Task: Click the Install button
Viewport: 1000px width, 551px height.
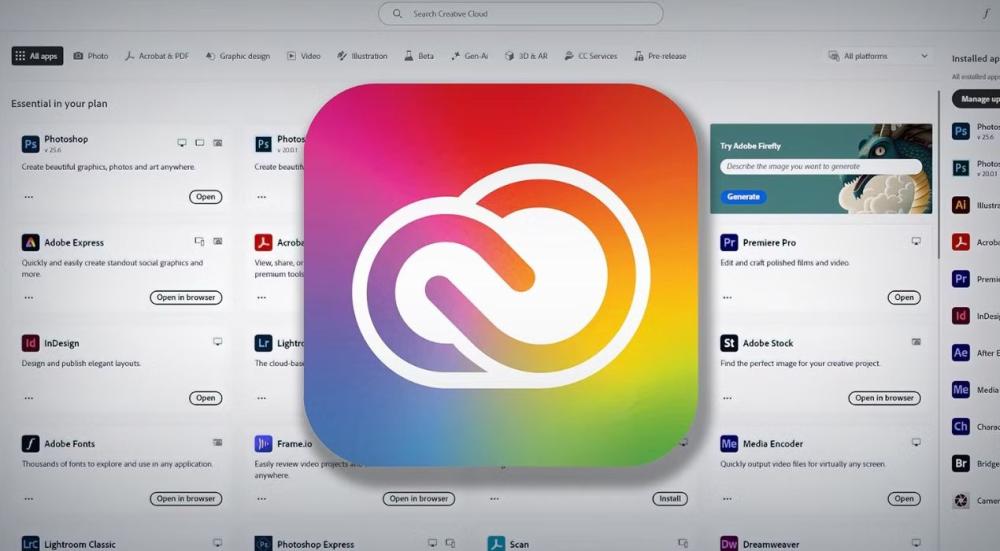Action: [670, 499]
